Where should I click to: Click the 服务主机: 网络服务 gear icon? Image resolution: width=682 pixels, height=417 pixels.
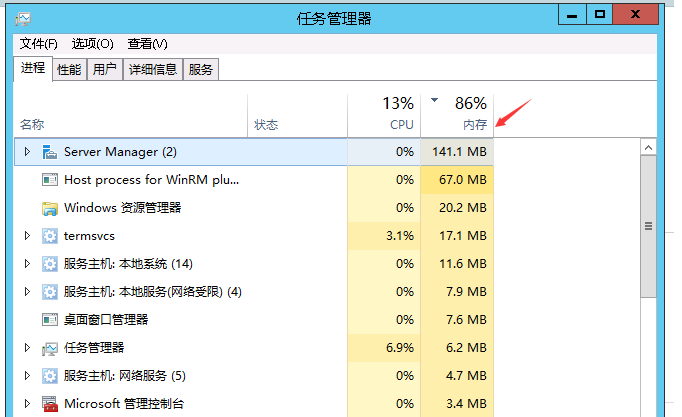[50, 376]
